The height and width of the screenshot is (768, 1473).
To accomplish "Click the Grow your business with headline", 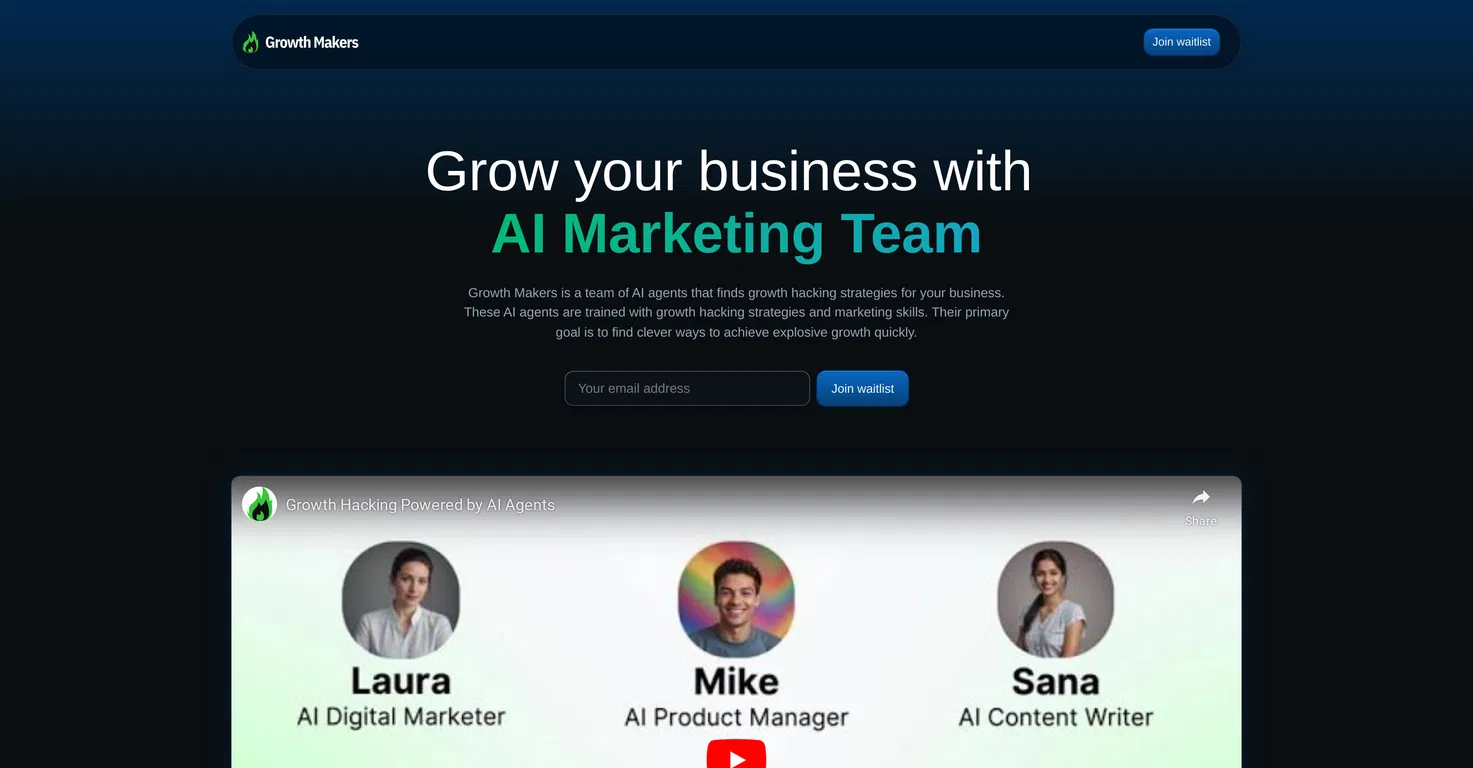I will (728, 172).
